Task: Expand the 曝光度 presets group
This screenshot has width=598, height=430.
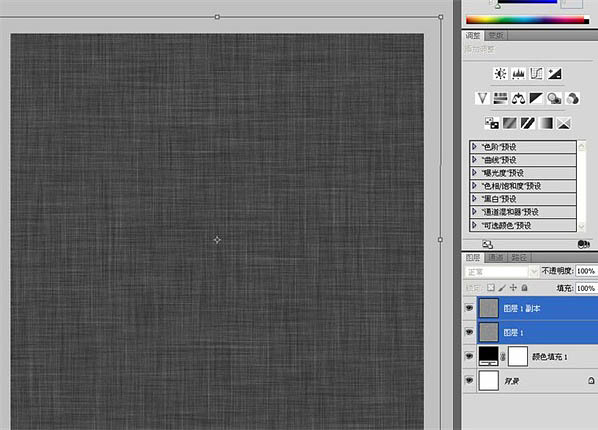Action: (x=474, y=172)
